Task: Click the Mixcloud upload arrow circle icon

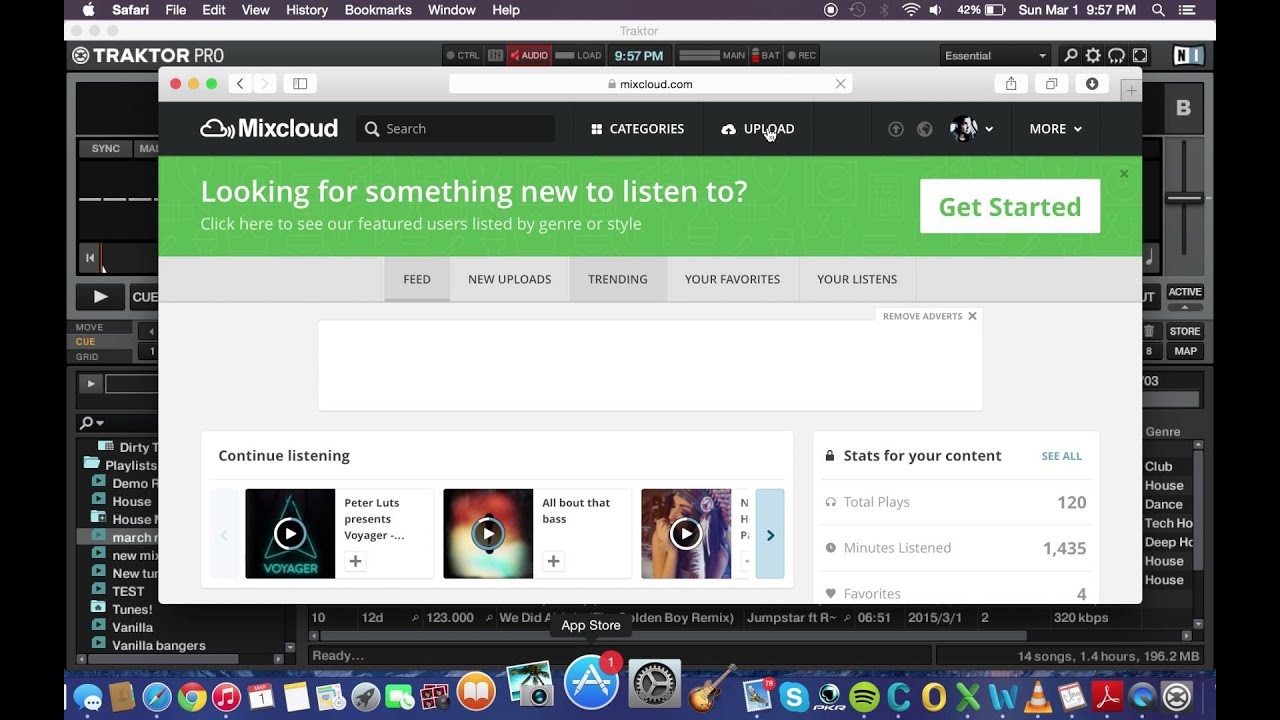Action: coord(896,129)
